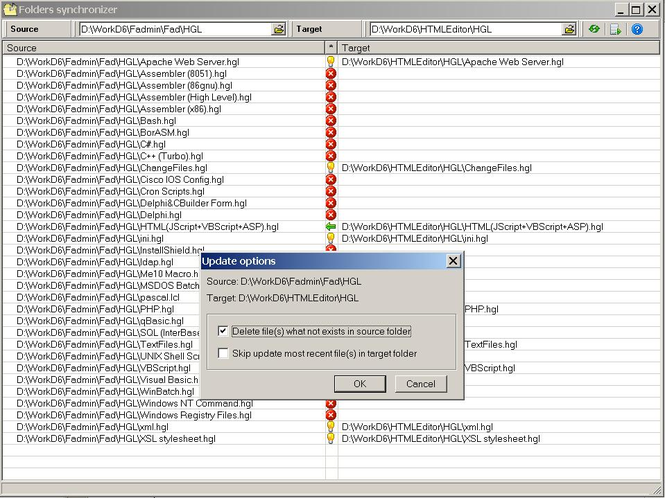The width and height of the screenshot is (665, 498).
Task: Click the Target path input field
Action: point(466,29)
